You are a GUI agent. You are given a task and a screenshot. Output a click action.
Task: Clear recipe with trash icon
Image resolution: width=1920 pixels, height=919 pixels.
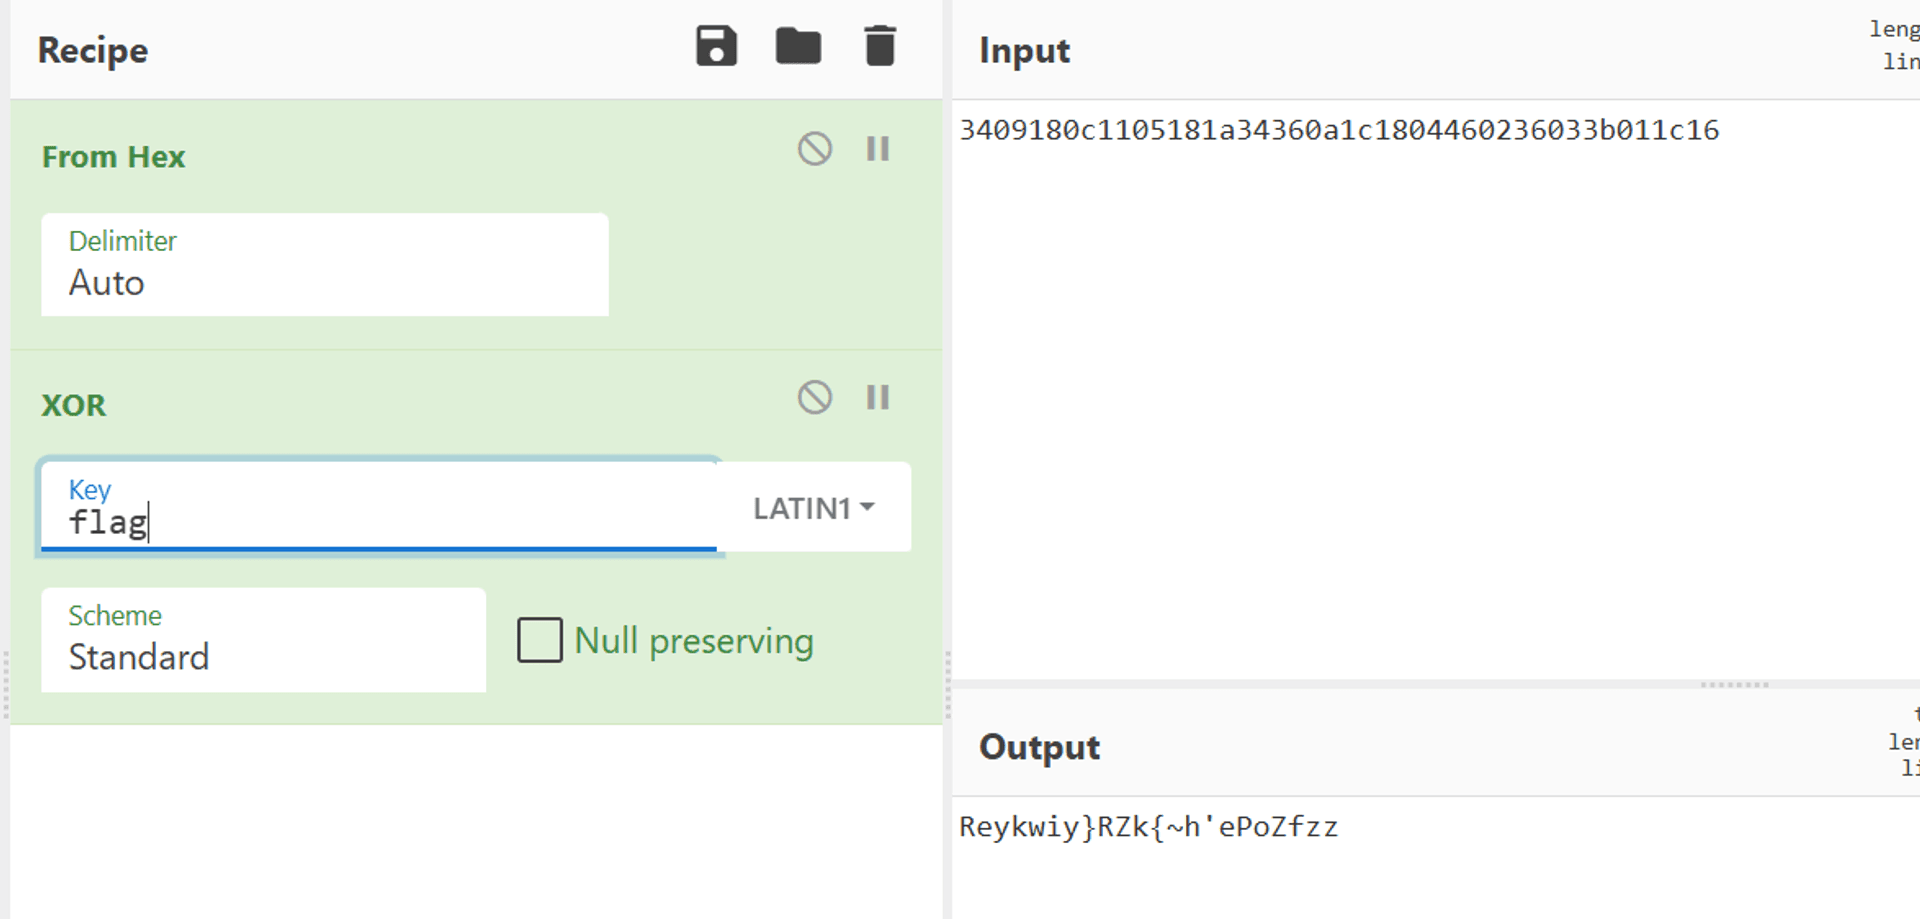pos(880,47)
